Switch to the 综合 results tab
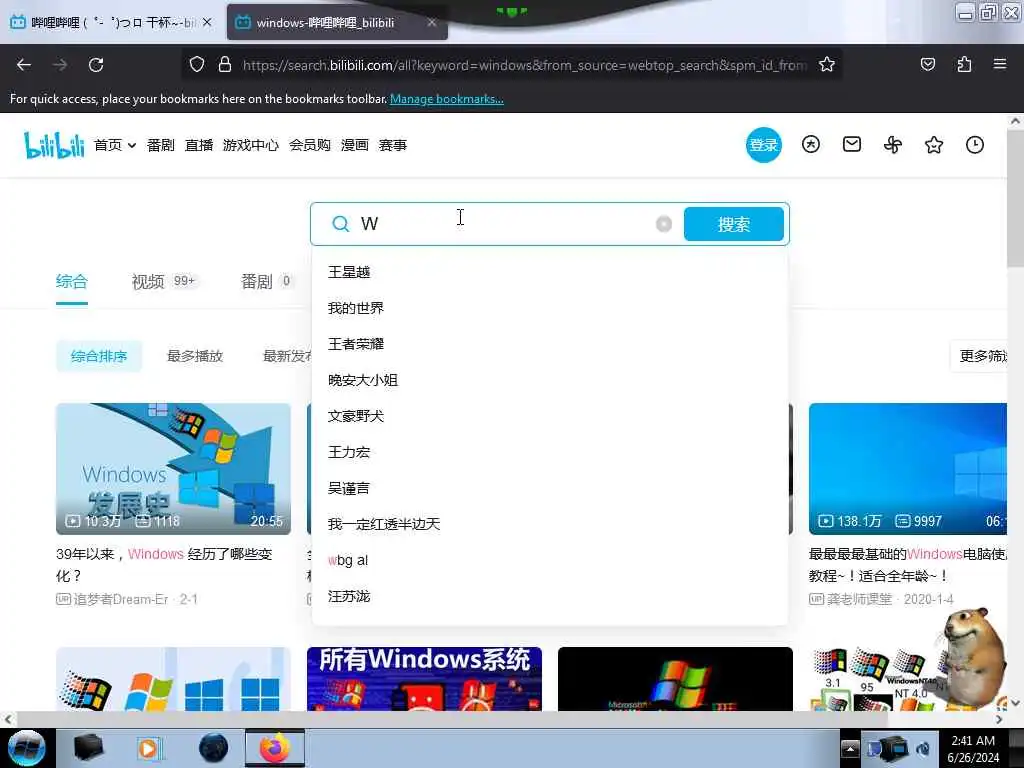 (x=72, y=281)
